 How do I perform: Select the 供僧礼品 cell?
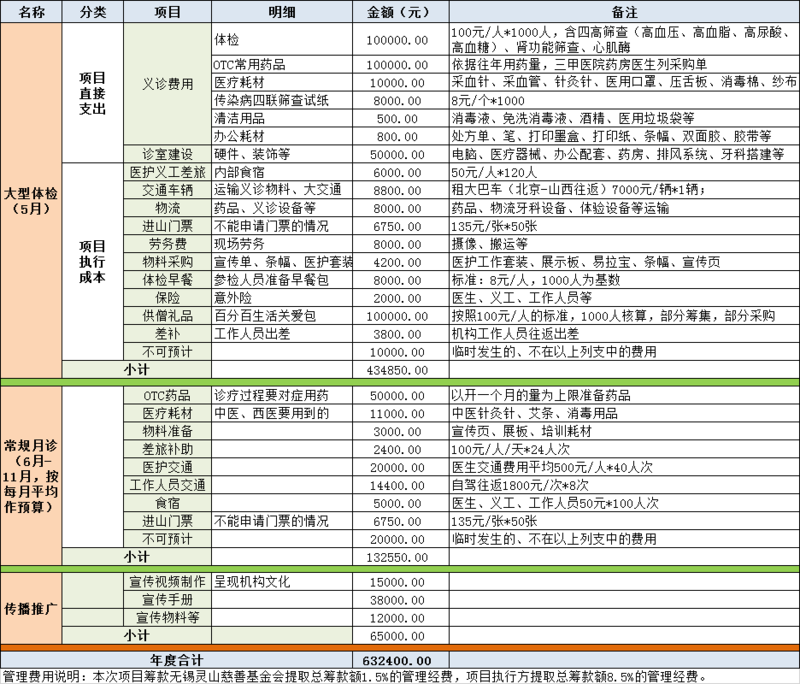pos(167,316)
